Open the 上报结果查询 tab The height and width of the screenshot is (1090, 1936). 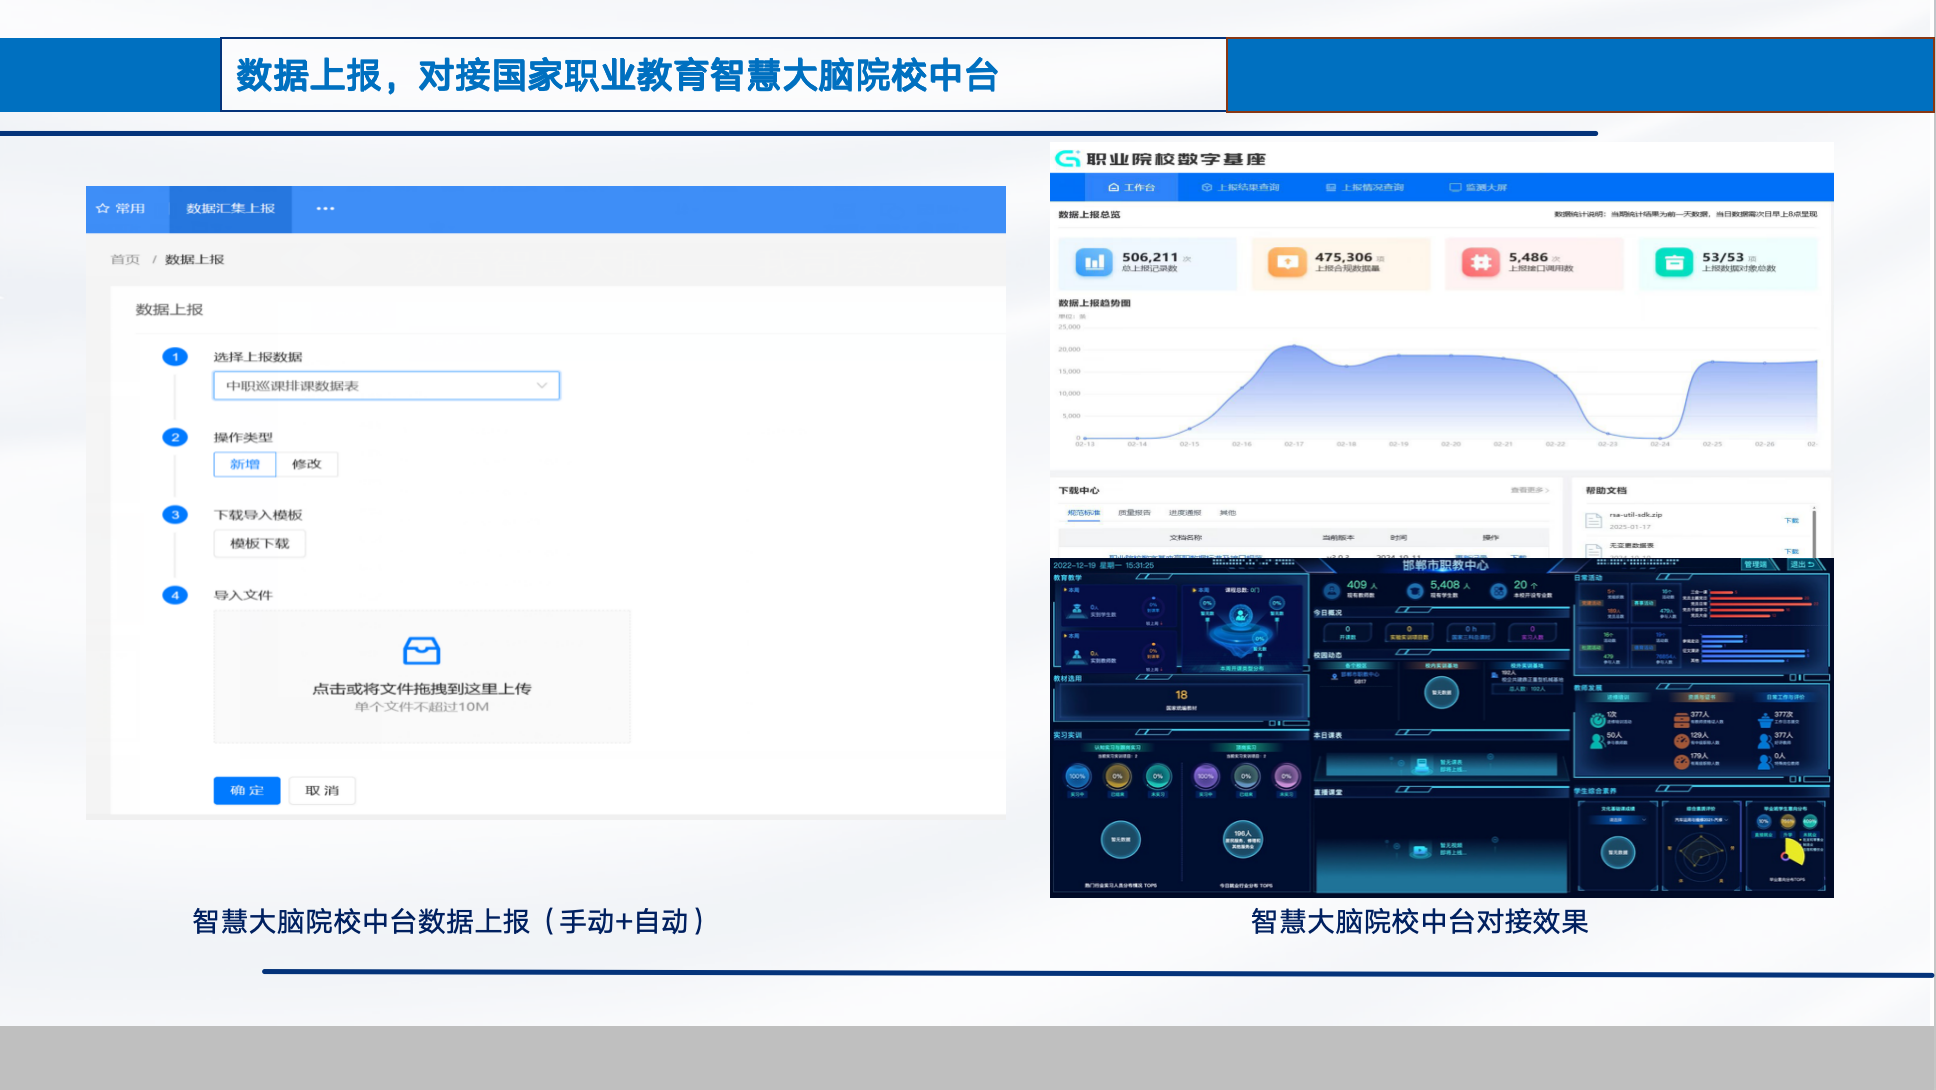point(1240,187)
